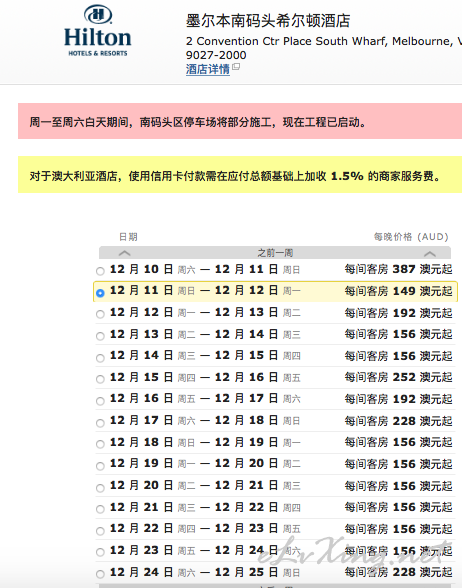Pick the 12月24日 to 12月25日 radio
The height and width of the screenshot is (588, 462).
pyautogui.click(x=100, y=574)
